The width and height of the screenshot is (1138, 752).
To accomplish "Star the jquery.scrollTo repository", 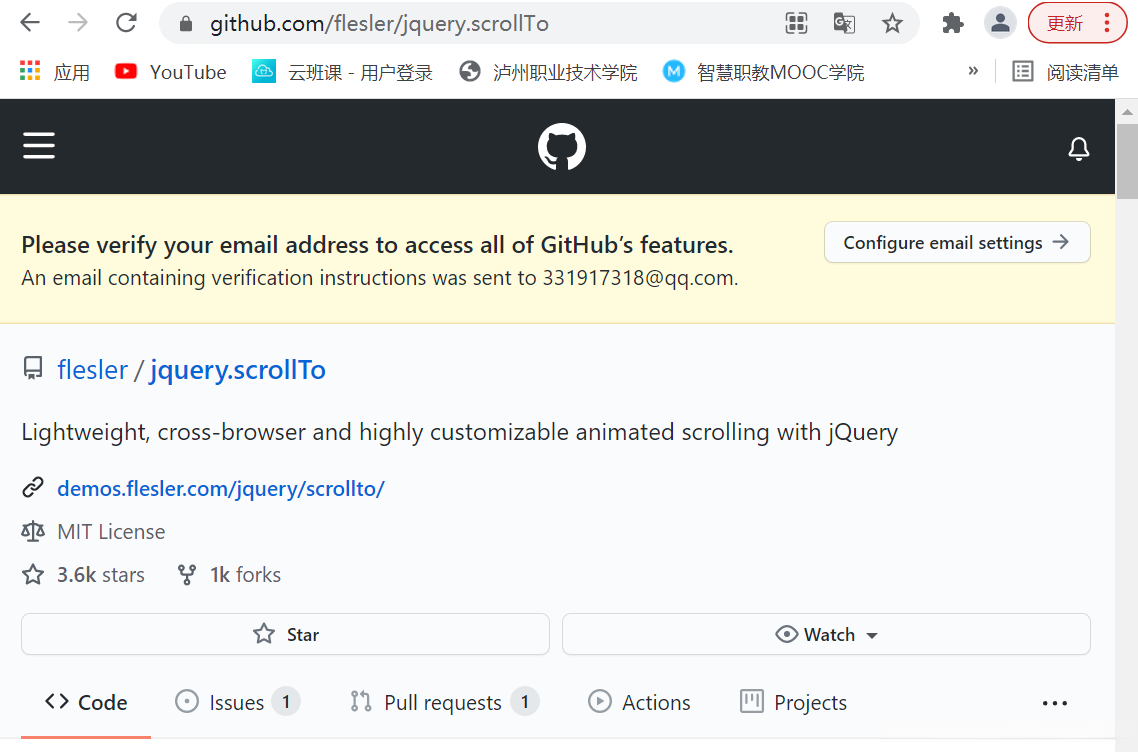I will coord(285,634).
